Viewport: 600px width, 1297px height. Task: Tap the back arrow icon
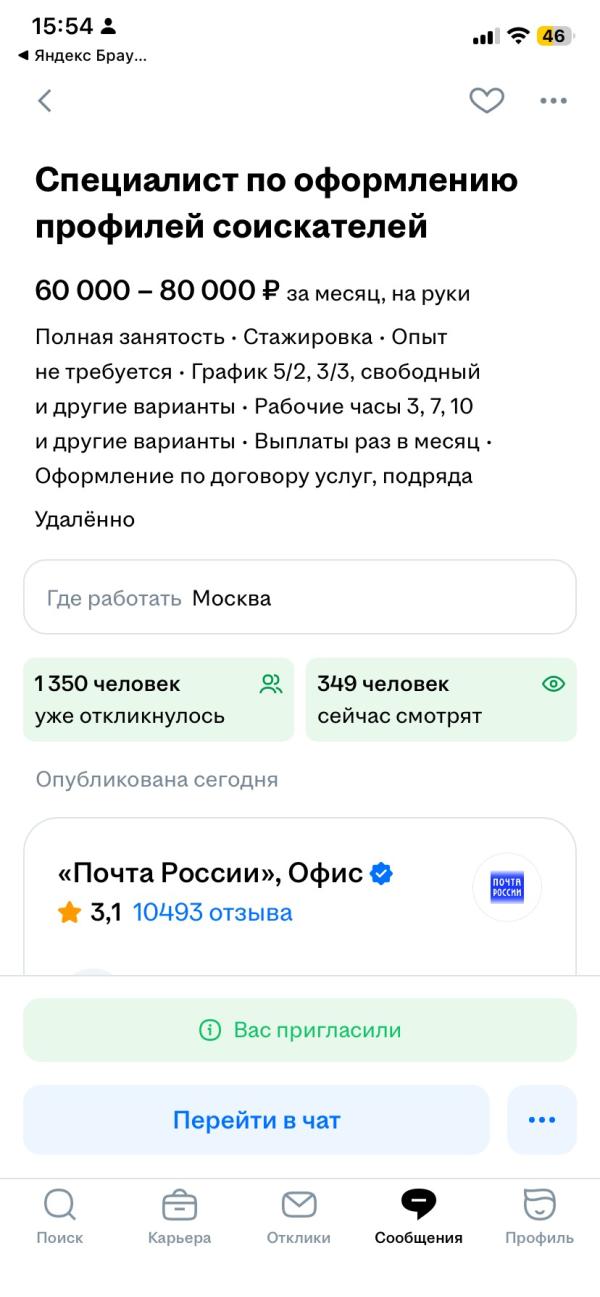(44, 100)
